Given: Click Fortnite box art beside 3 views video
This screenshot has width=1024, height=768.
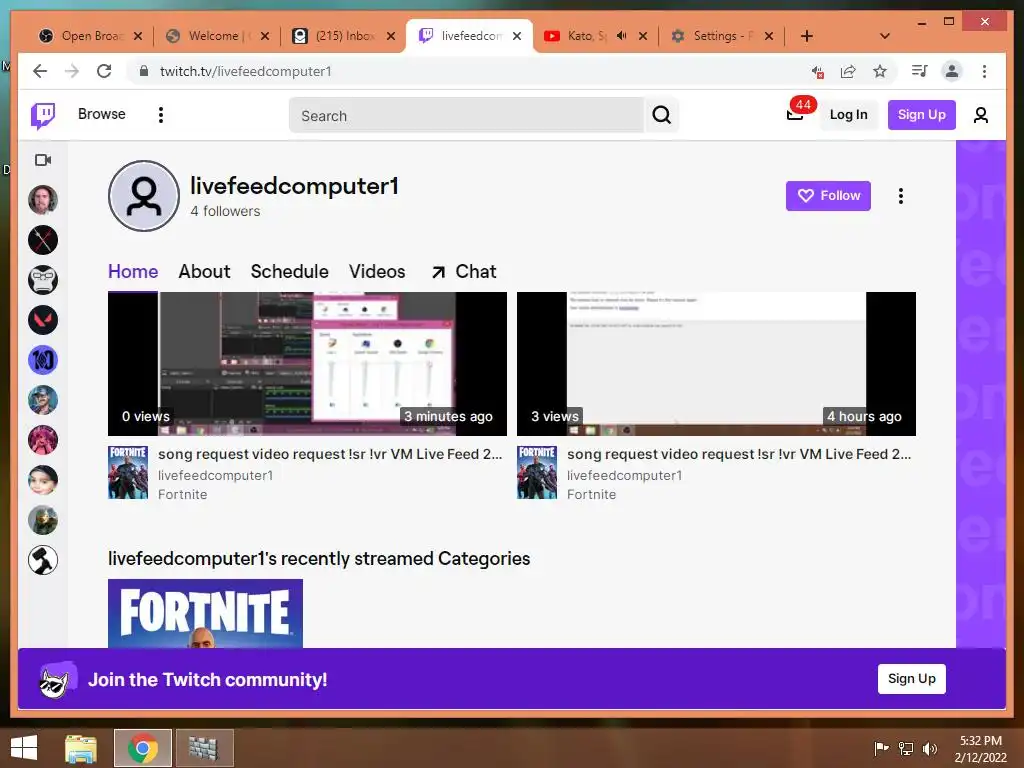Looking at the screenshot, I should coord(537,473).
